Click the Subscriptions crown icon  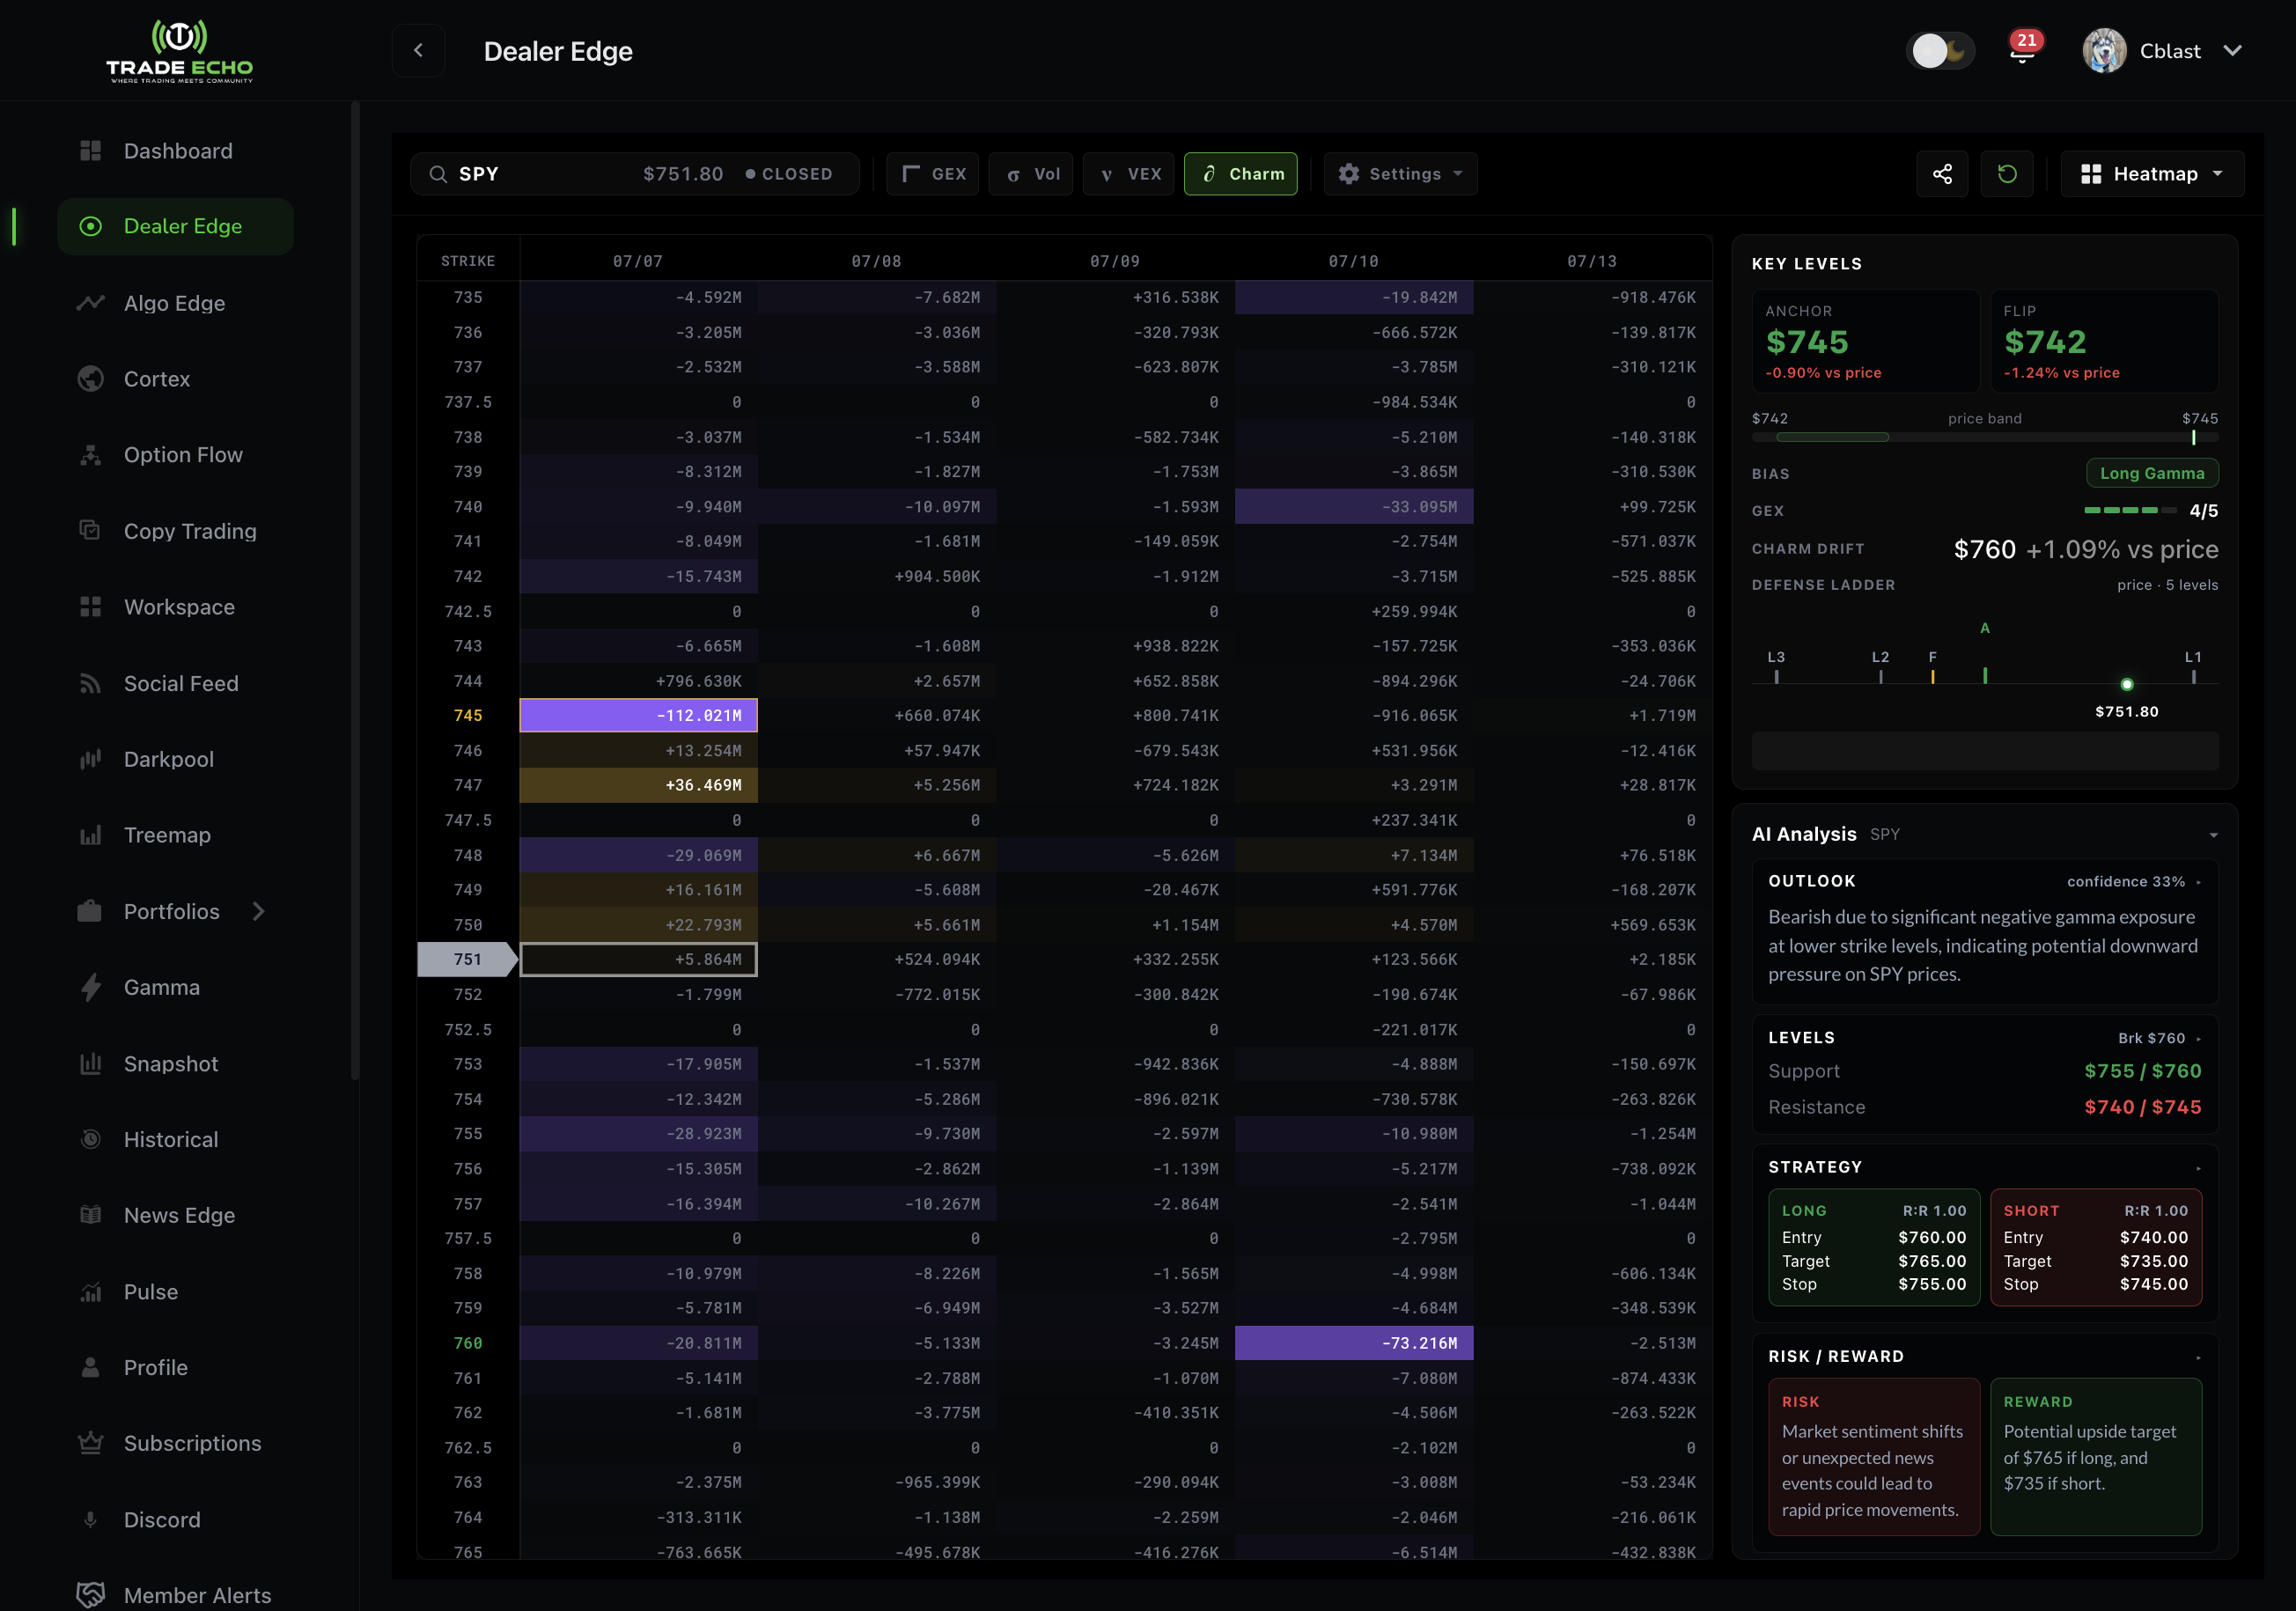click(x=90, y=1444)
